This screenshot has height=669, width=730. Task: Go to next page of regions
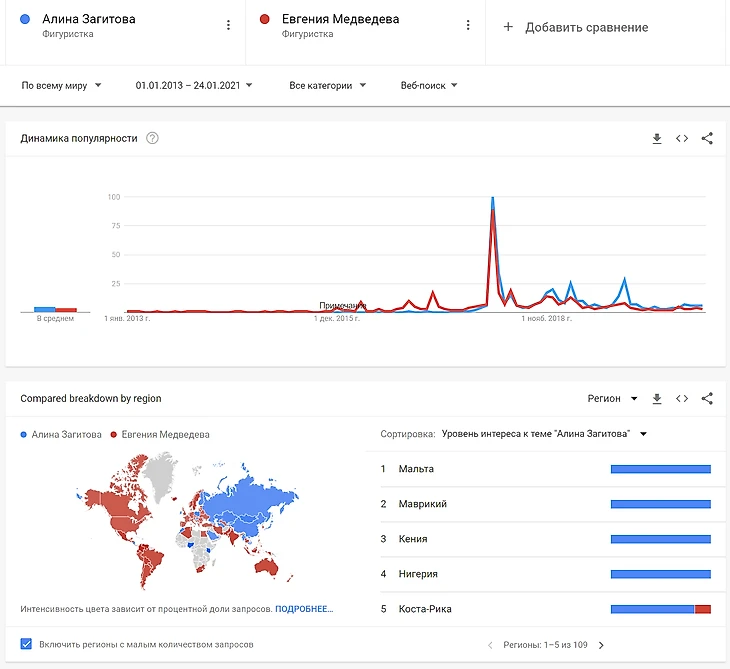(x=601, y=645)
